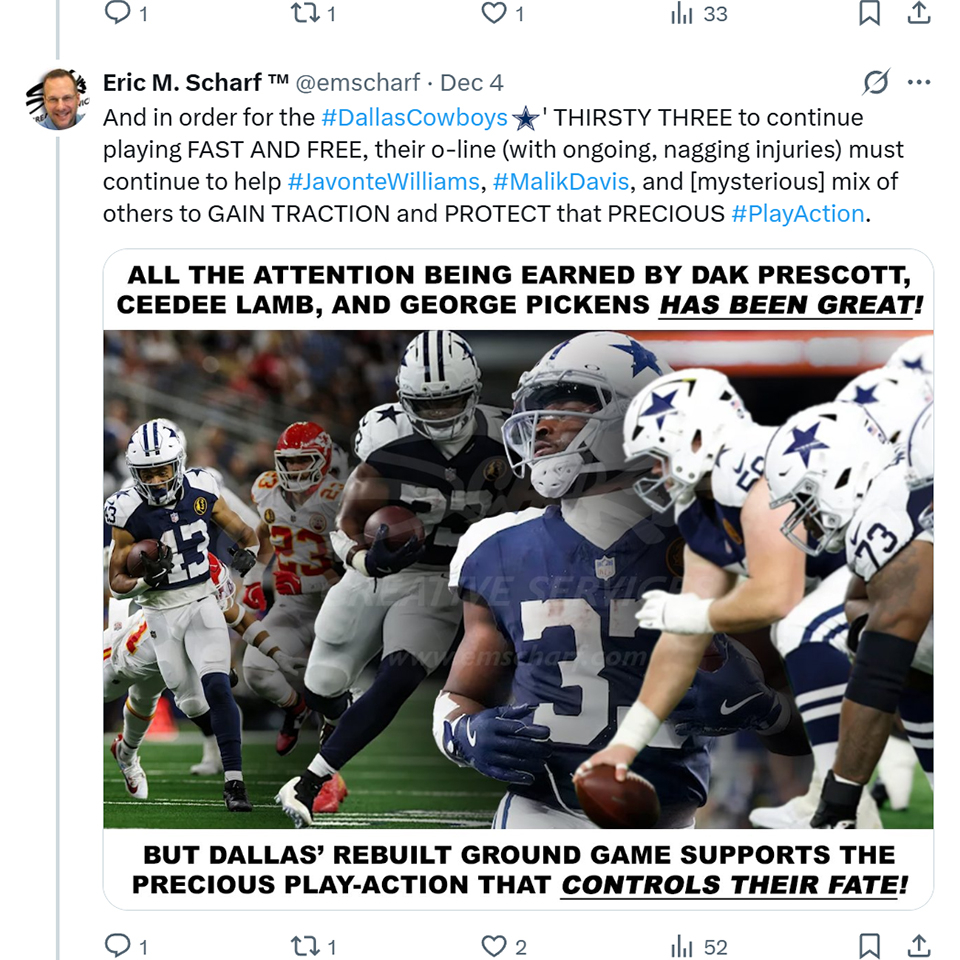Viewport: 960px width, 960px height.
Task: Like the post with 2 likes
Action: 494,945
